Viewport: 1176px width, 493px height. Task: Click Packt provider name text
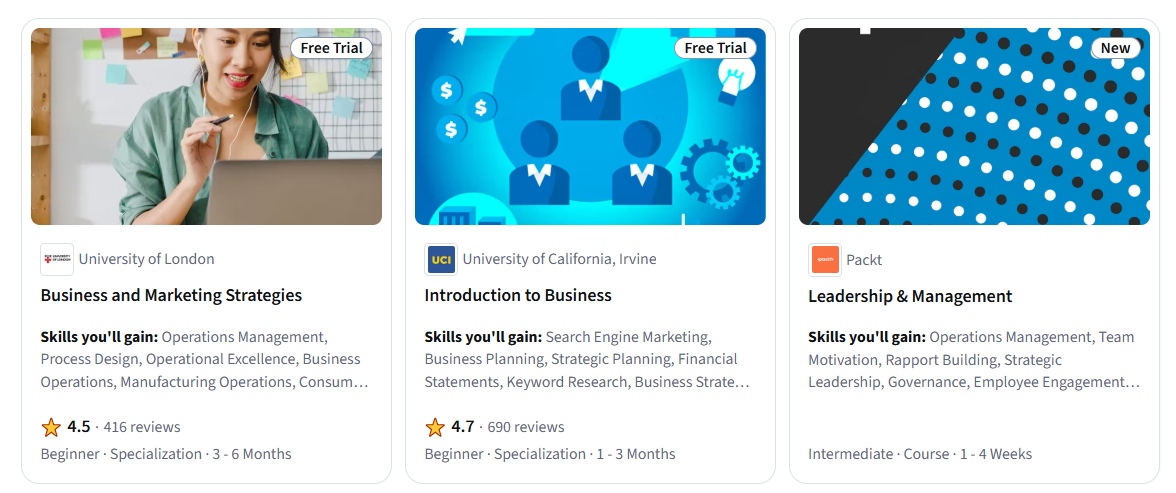(x=864, y=260)
